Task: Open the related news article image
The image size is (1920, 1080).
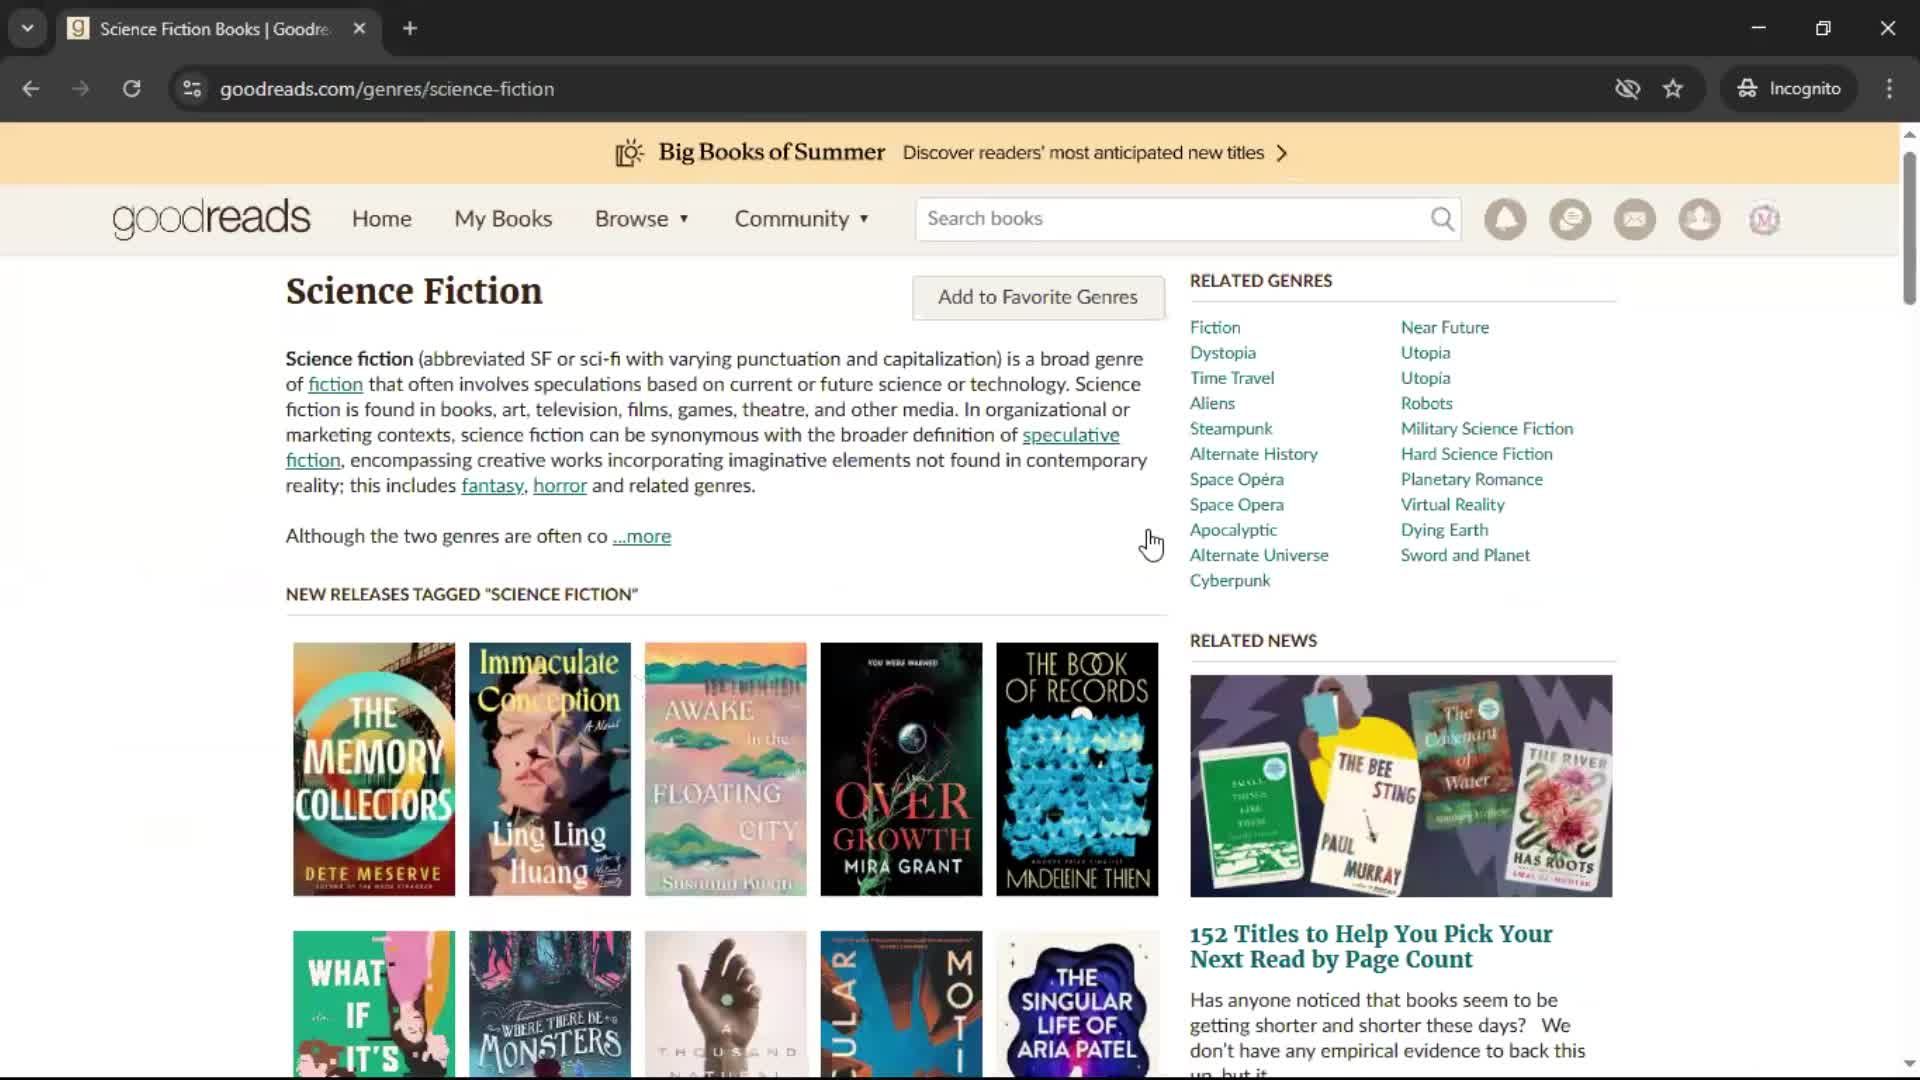Action: pyautogui.click(x=1401, y=786)
